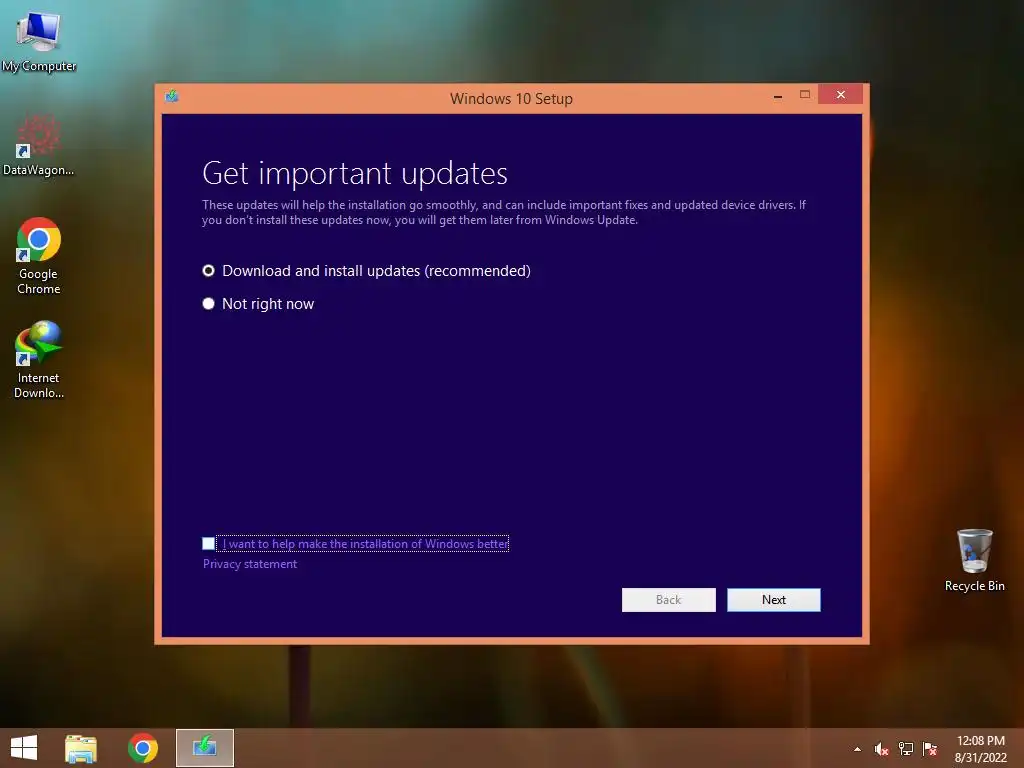This screenshot has width=1024, height=768.
Task: Click the muted volume tray icon
Action: (882, 749)
